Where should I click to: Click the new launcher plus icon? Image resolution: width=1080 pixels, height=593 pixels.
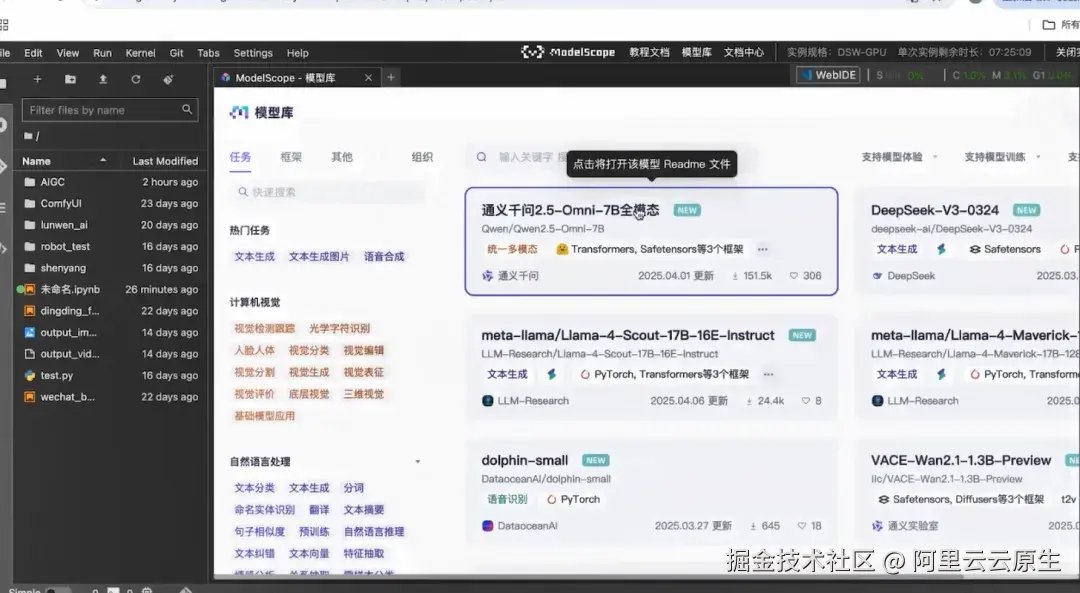pyautogui.click(x=38, y=80)
